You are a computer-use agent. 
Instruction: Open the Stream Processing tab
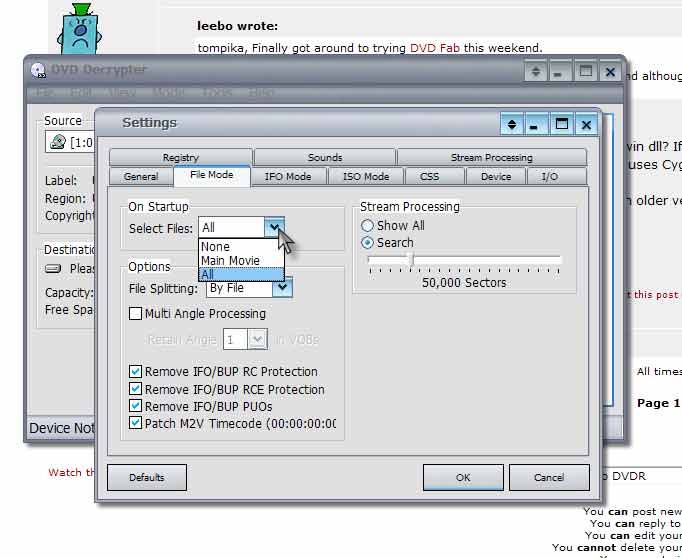point(491,157)
